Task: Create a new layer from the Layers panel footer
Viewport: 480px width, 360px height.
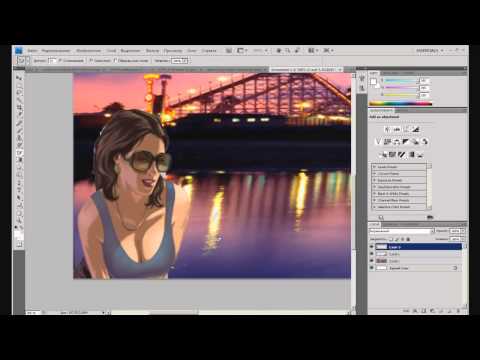Action: (x=449, y=311)
